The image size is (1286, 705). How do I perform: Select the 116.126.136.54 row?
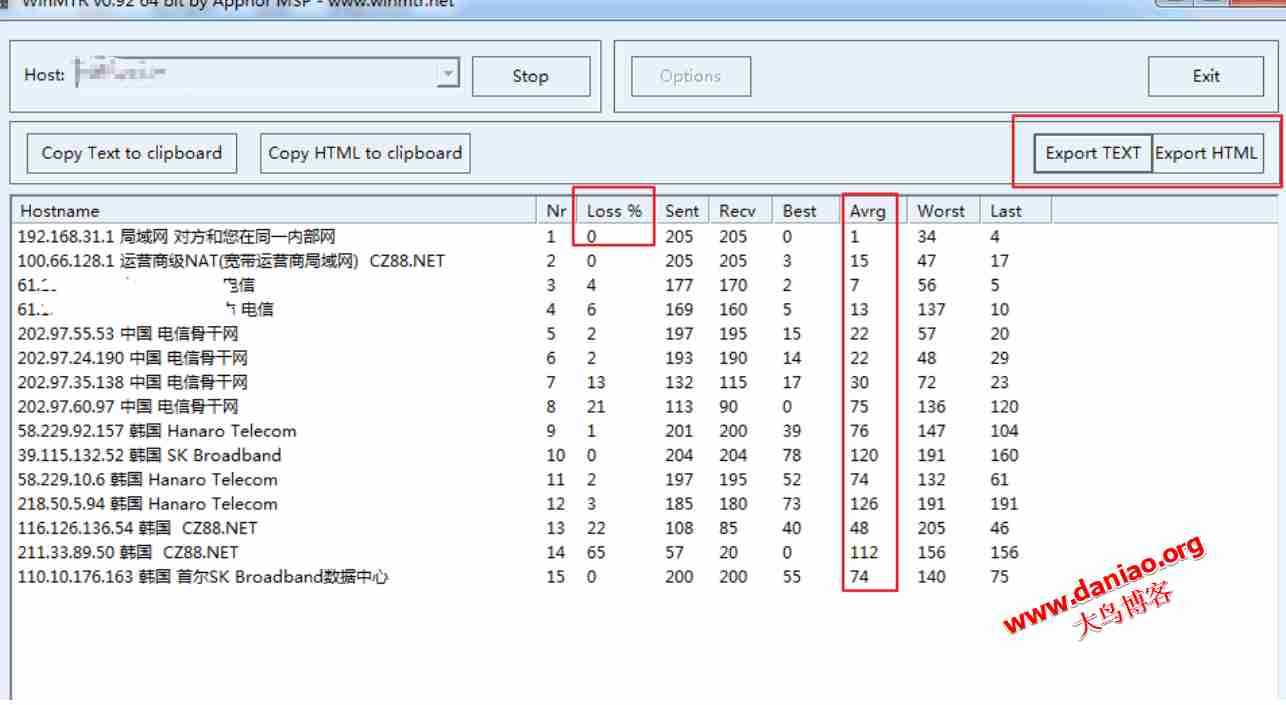click(530, 528)
